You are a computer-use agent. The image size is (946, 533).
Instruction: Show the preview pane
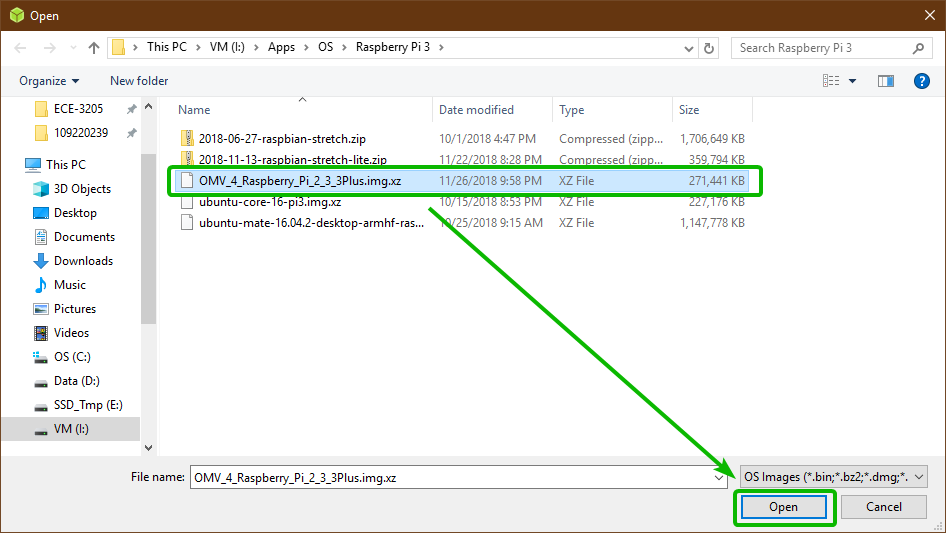(886, 81)
